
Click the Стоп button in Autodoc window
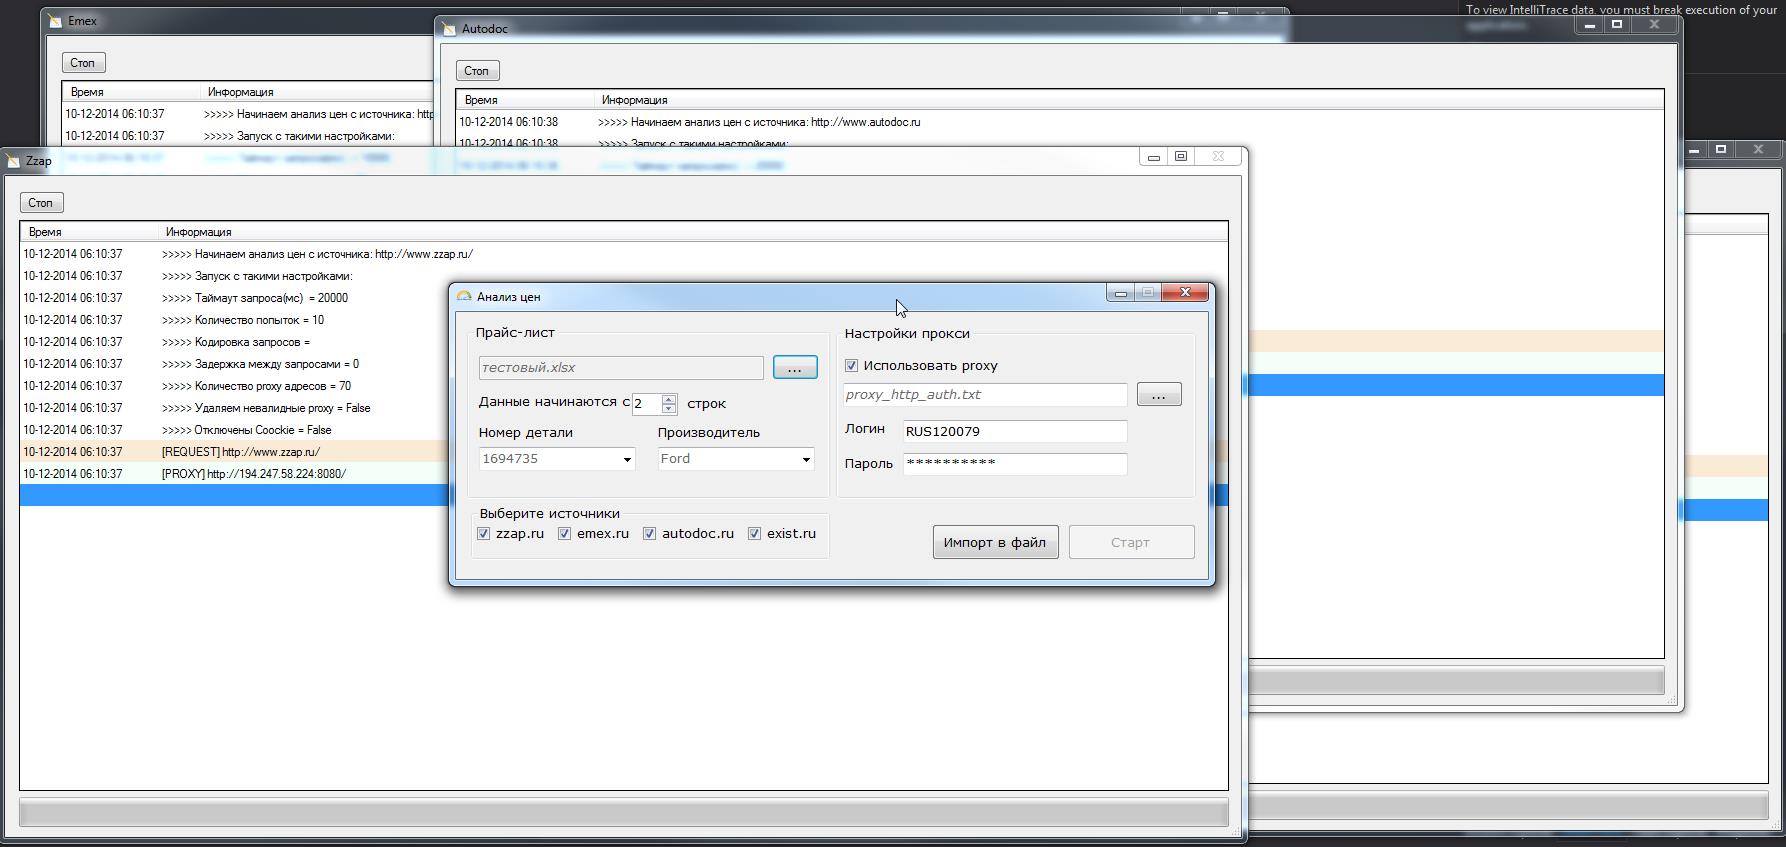coord(477,71)
